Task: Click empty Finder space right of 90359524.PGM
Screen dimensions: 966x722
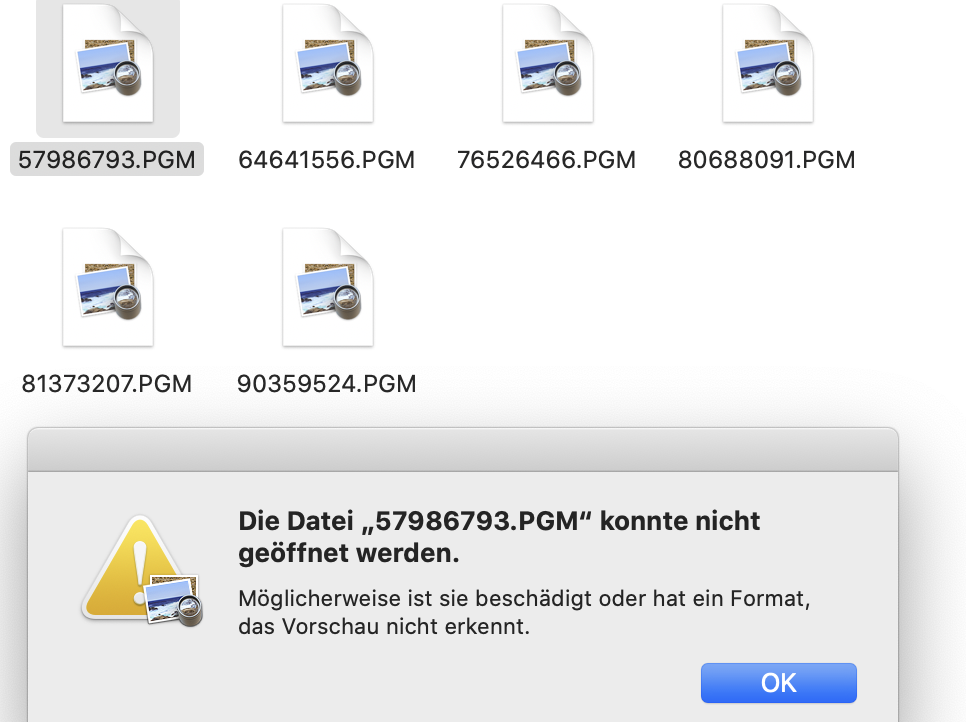Action: tap(650, 300)
